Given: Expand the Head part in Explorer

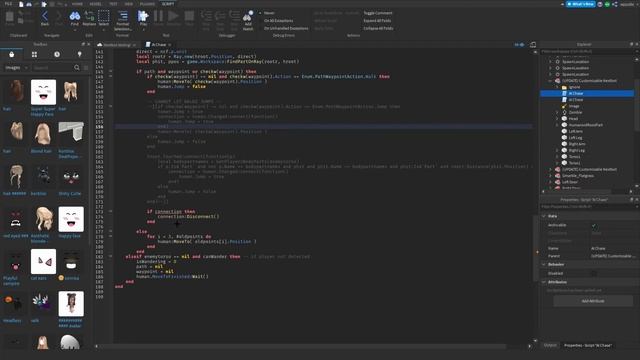Looking at the screenshot, I should [x=557, y=119].
